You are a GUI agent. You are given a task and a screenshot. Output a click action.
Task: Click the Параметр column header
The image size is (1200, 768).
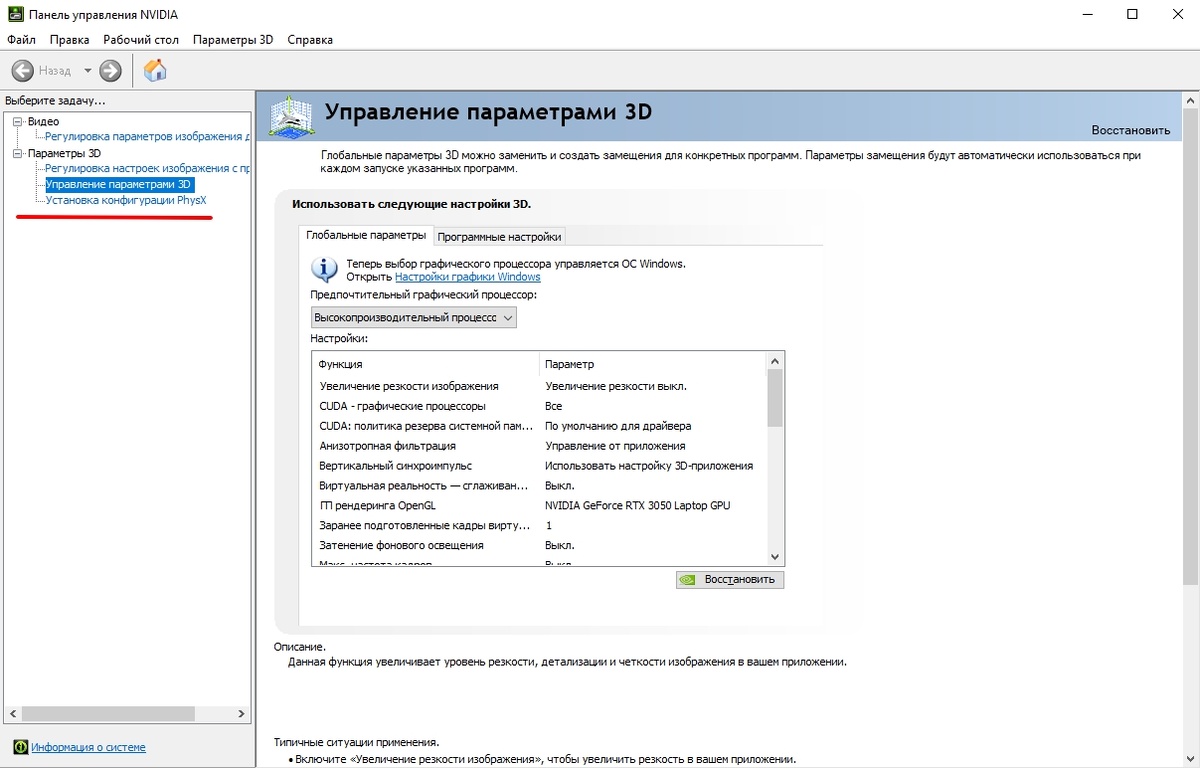click(x=652, y=364)
